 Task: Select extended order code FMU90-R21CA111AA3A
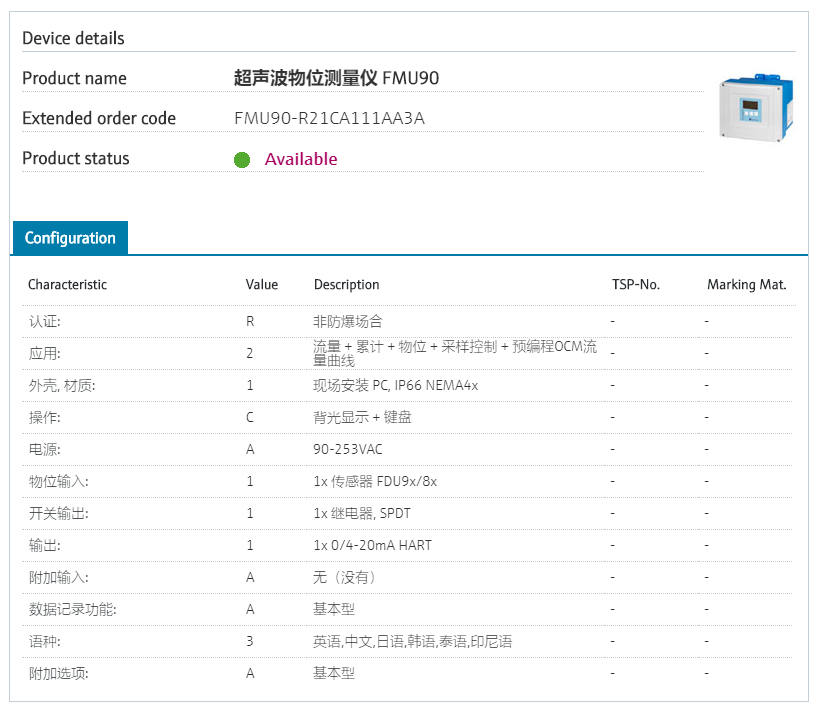point(330,119)
